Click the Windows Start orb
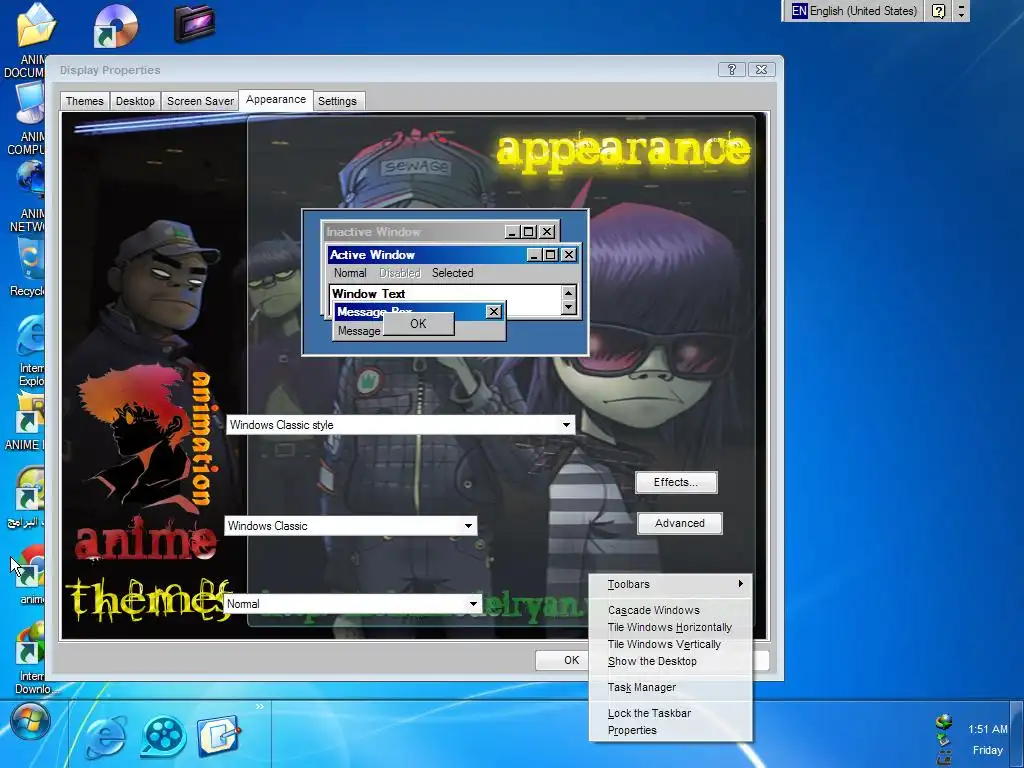The image size is (1024, 768). pyautogui.click(x=29, y=721)
